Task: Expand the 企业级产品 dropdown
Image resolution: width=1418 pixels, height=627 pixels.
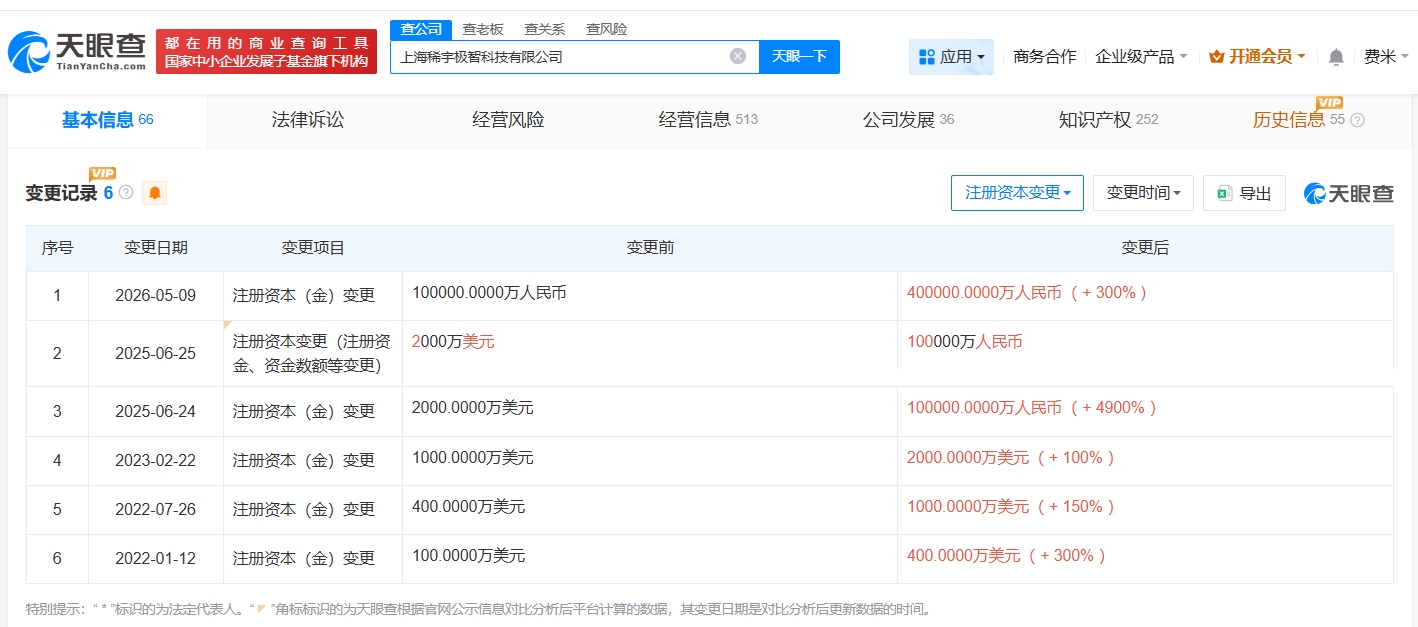Action: pyautogui.click(x=1141, y=57)
